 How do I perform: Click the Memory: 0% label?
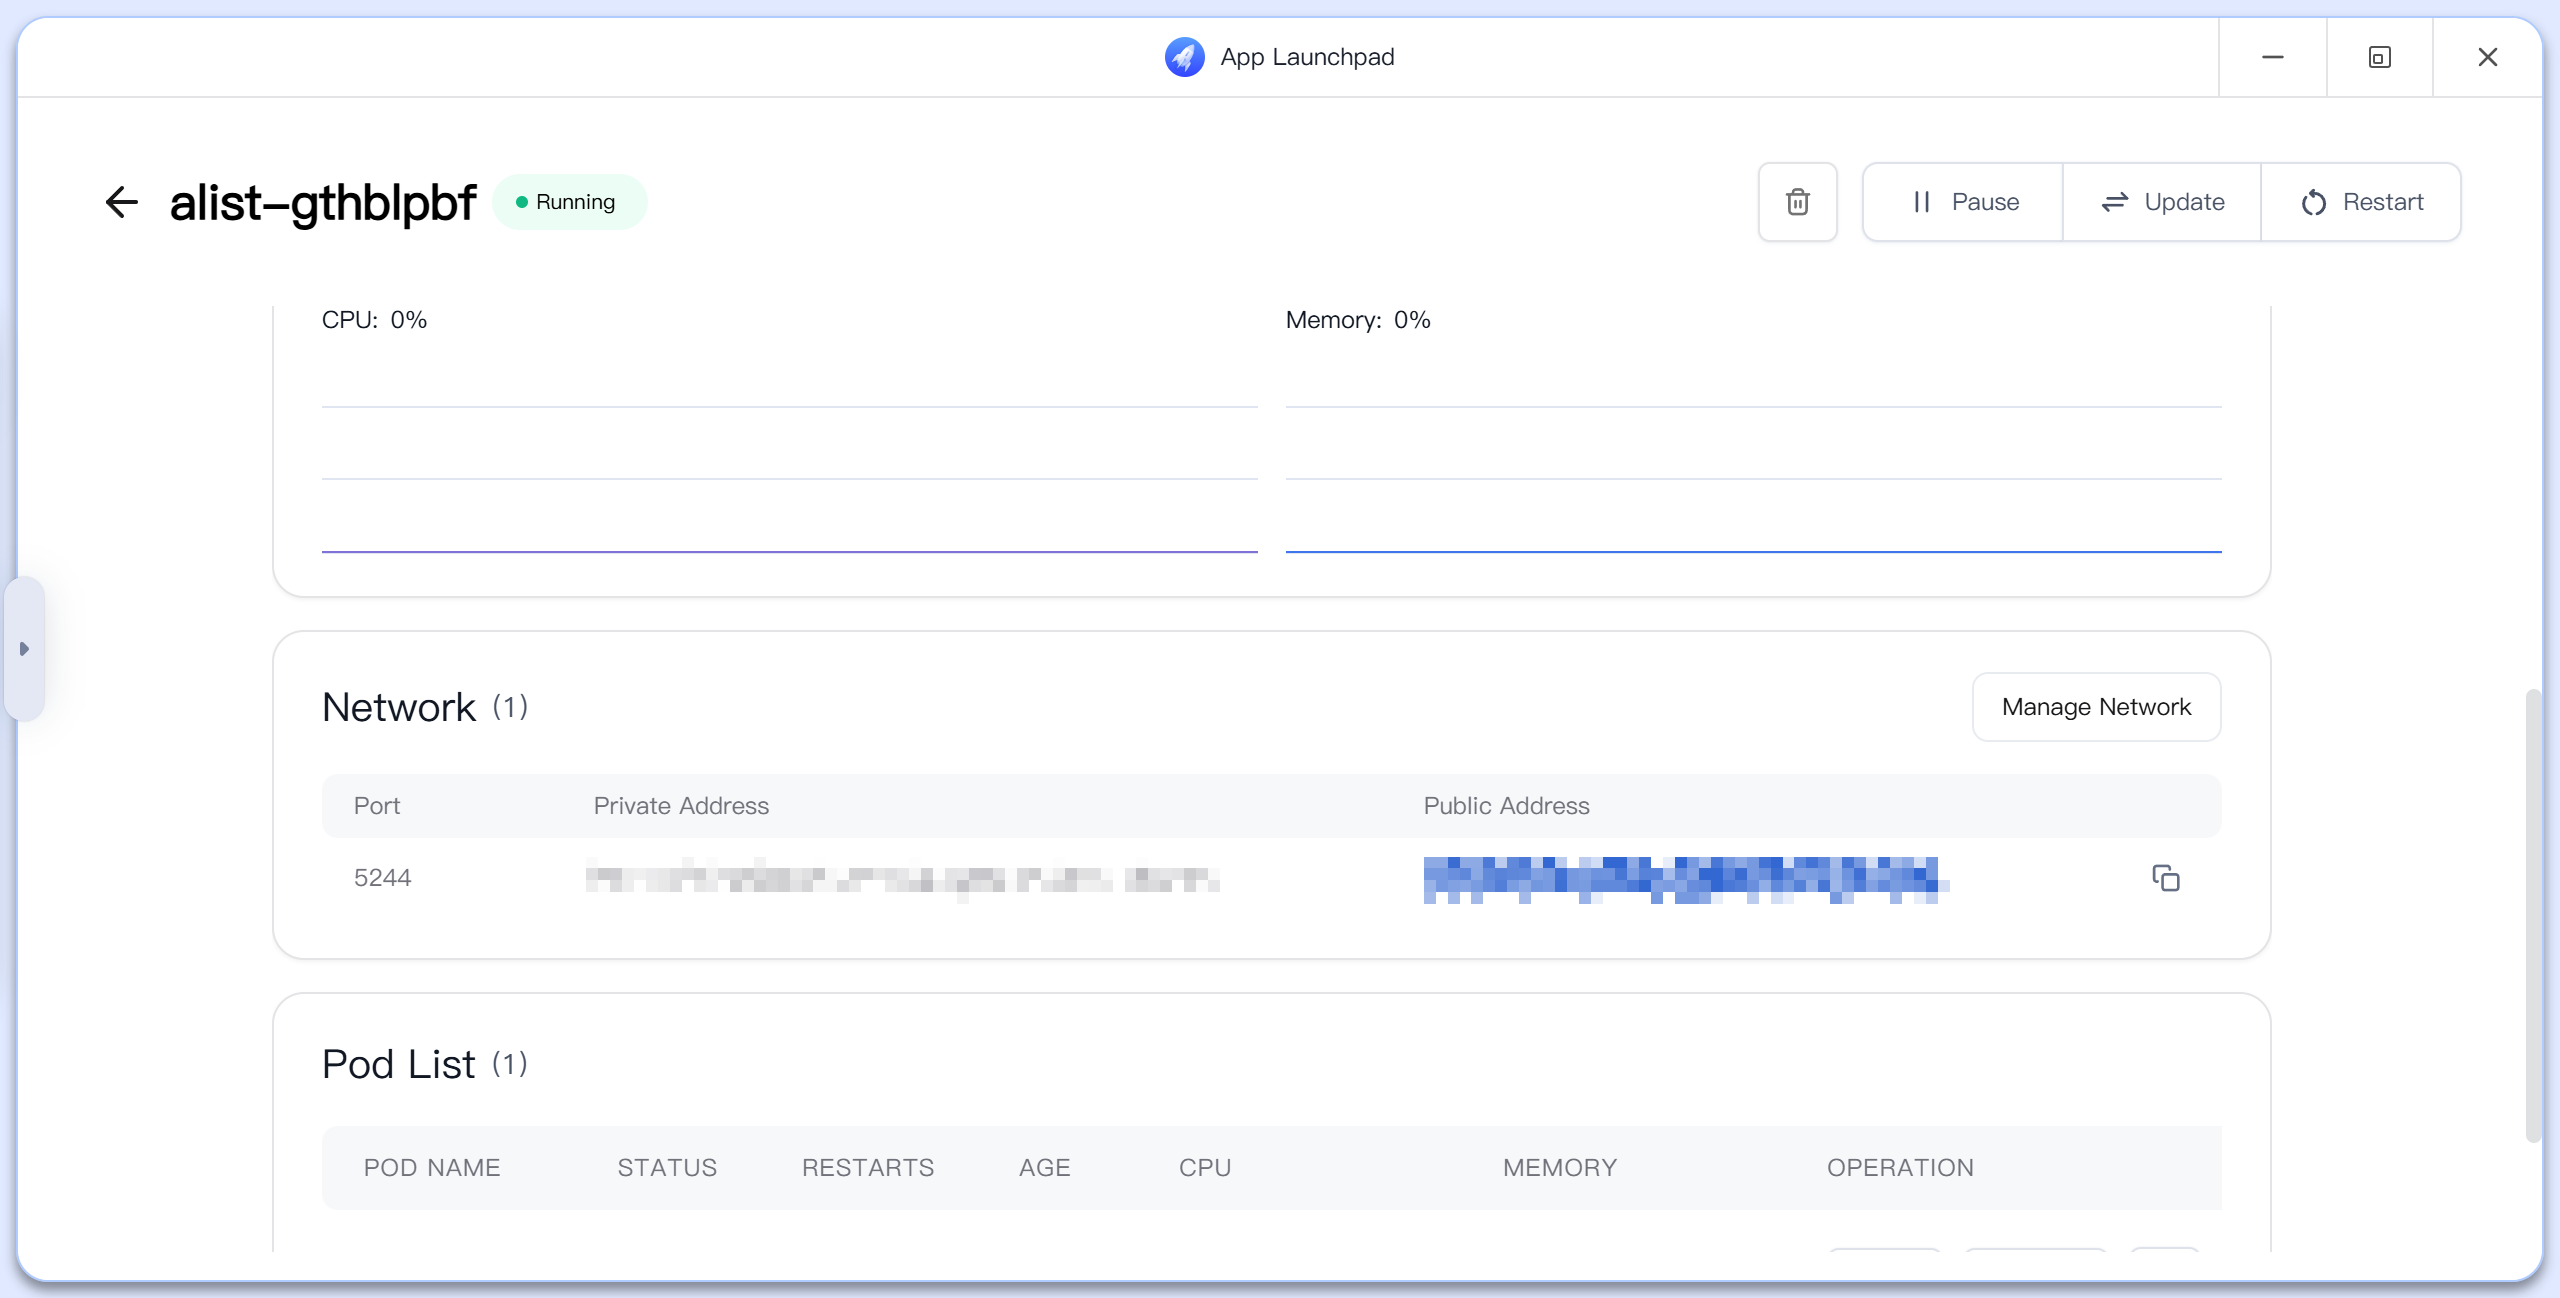pyautogui.click(x=1357, y=320)
